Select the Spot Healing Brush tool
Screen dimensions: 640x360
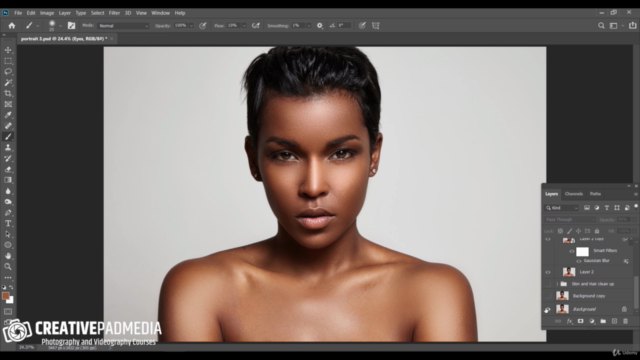(x=8, y=126)
